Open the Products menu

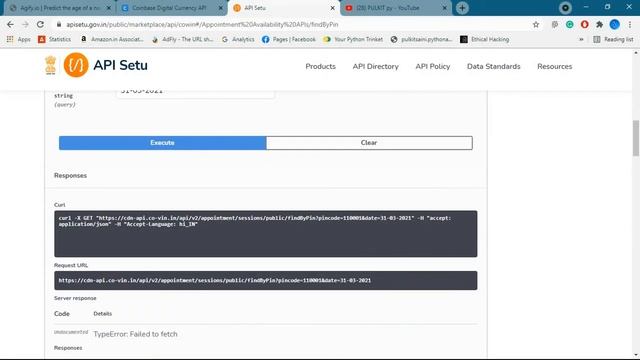[x=320, y=67]
